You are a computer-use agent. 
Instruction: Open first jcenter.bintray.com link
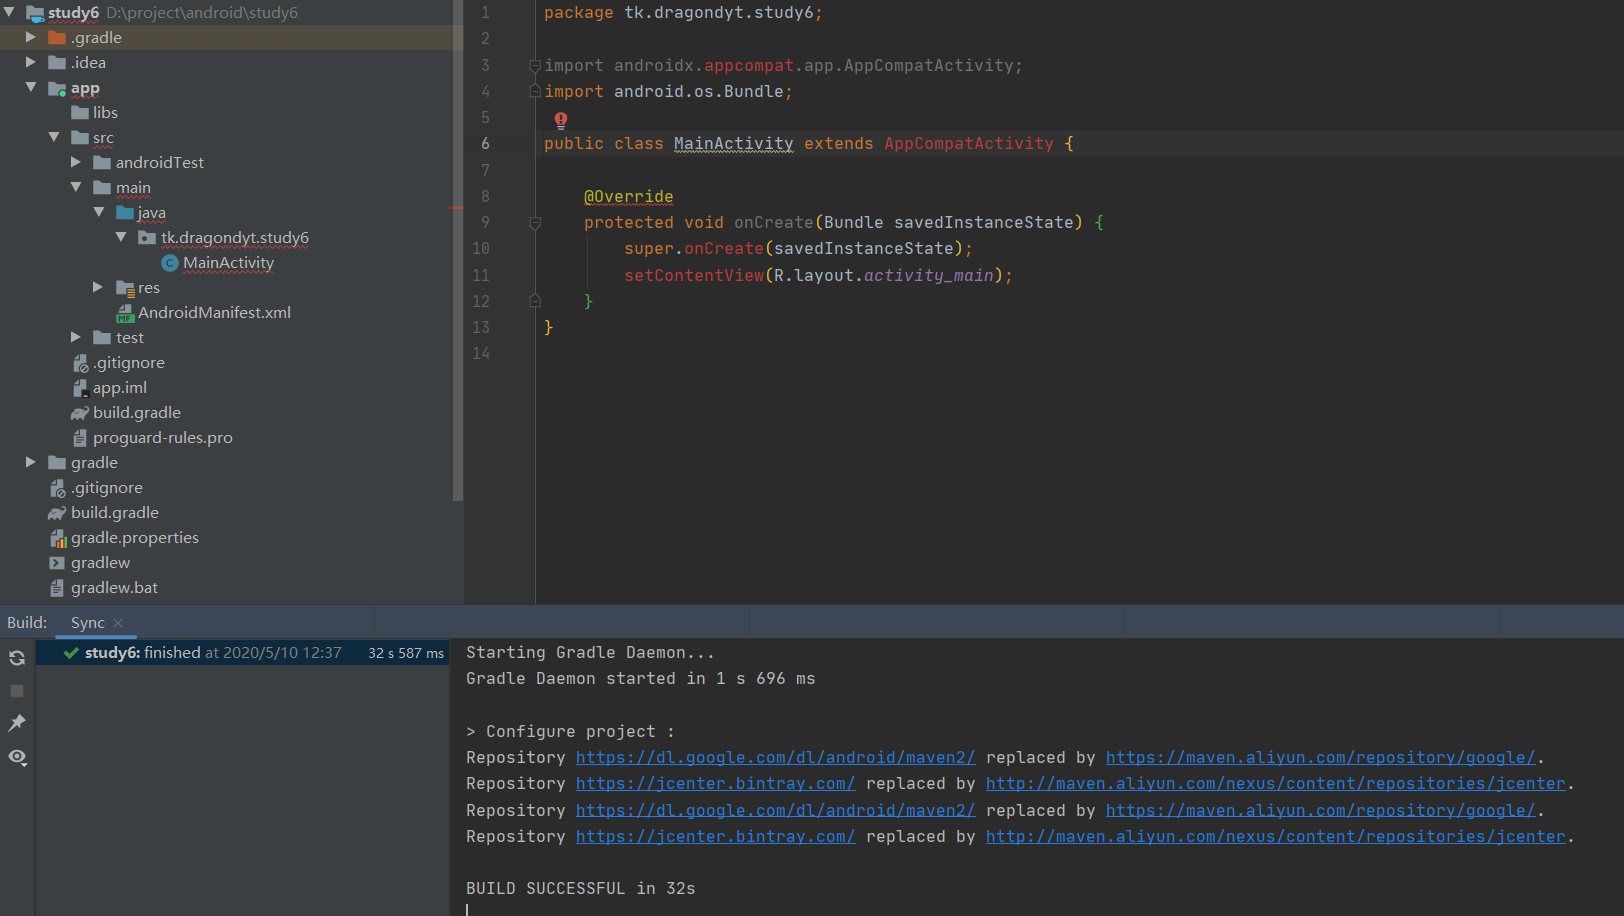coord(715,784)
